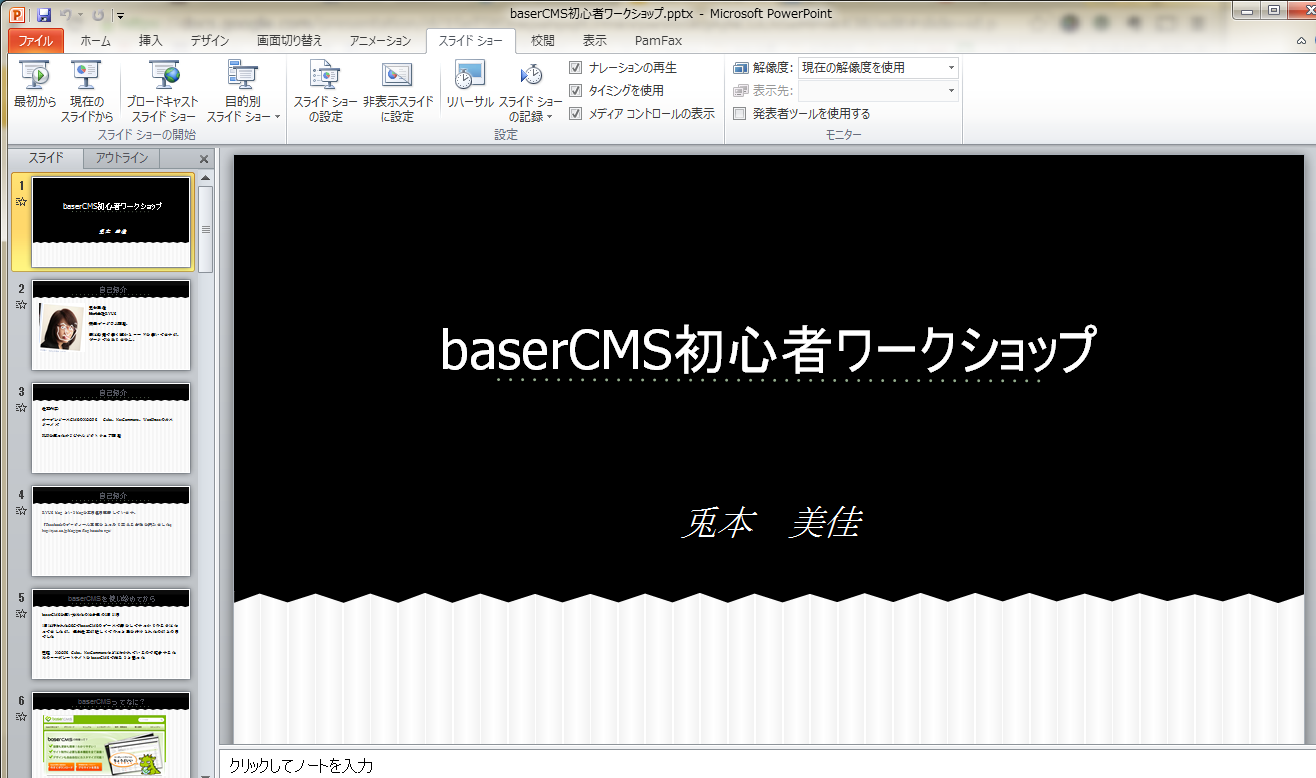Play animations star under slide 5
The width and height of the screenshot is (1316, 778).
[21, 614]
